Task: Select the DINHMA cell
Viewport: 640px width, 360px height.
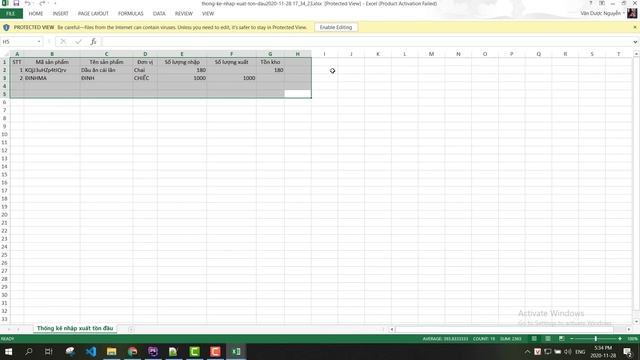Action: point(52,78)
